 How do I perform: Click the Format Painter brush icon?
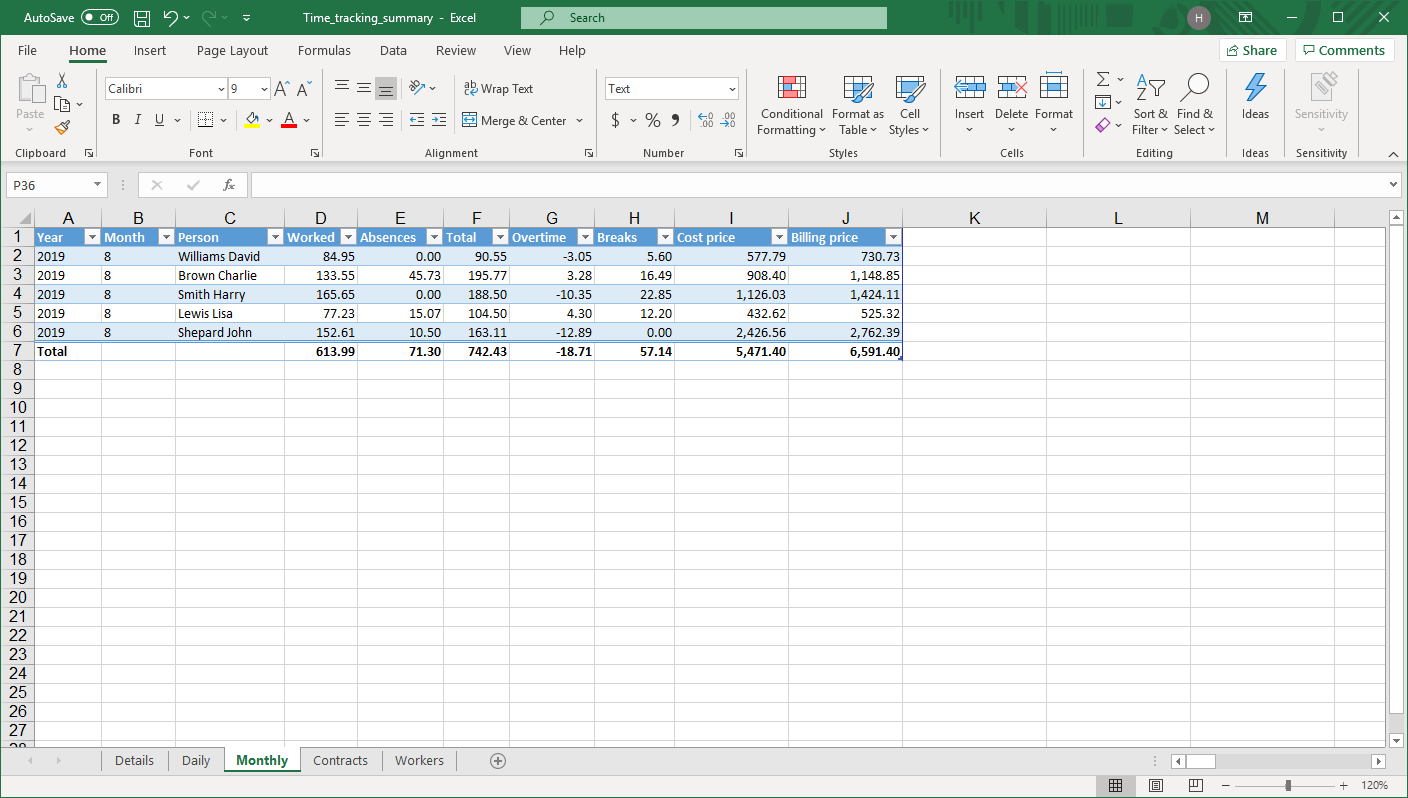click(62, 127)
